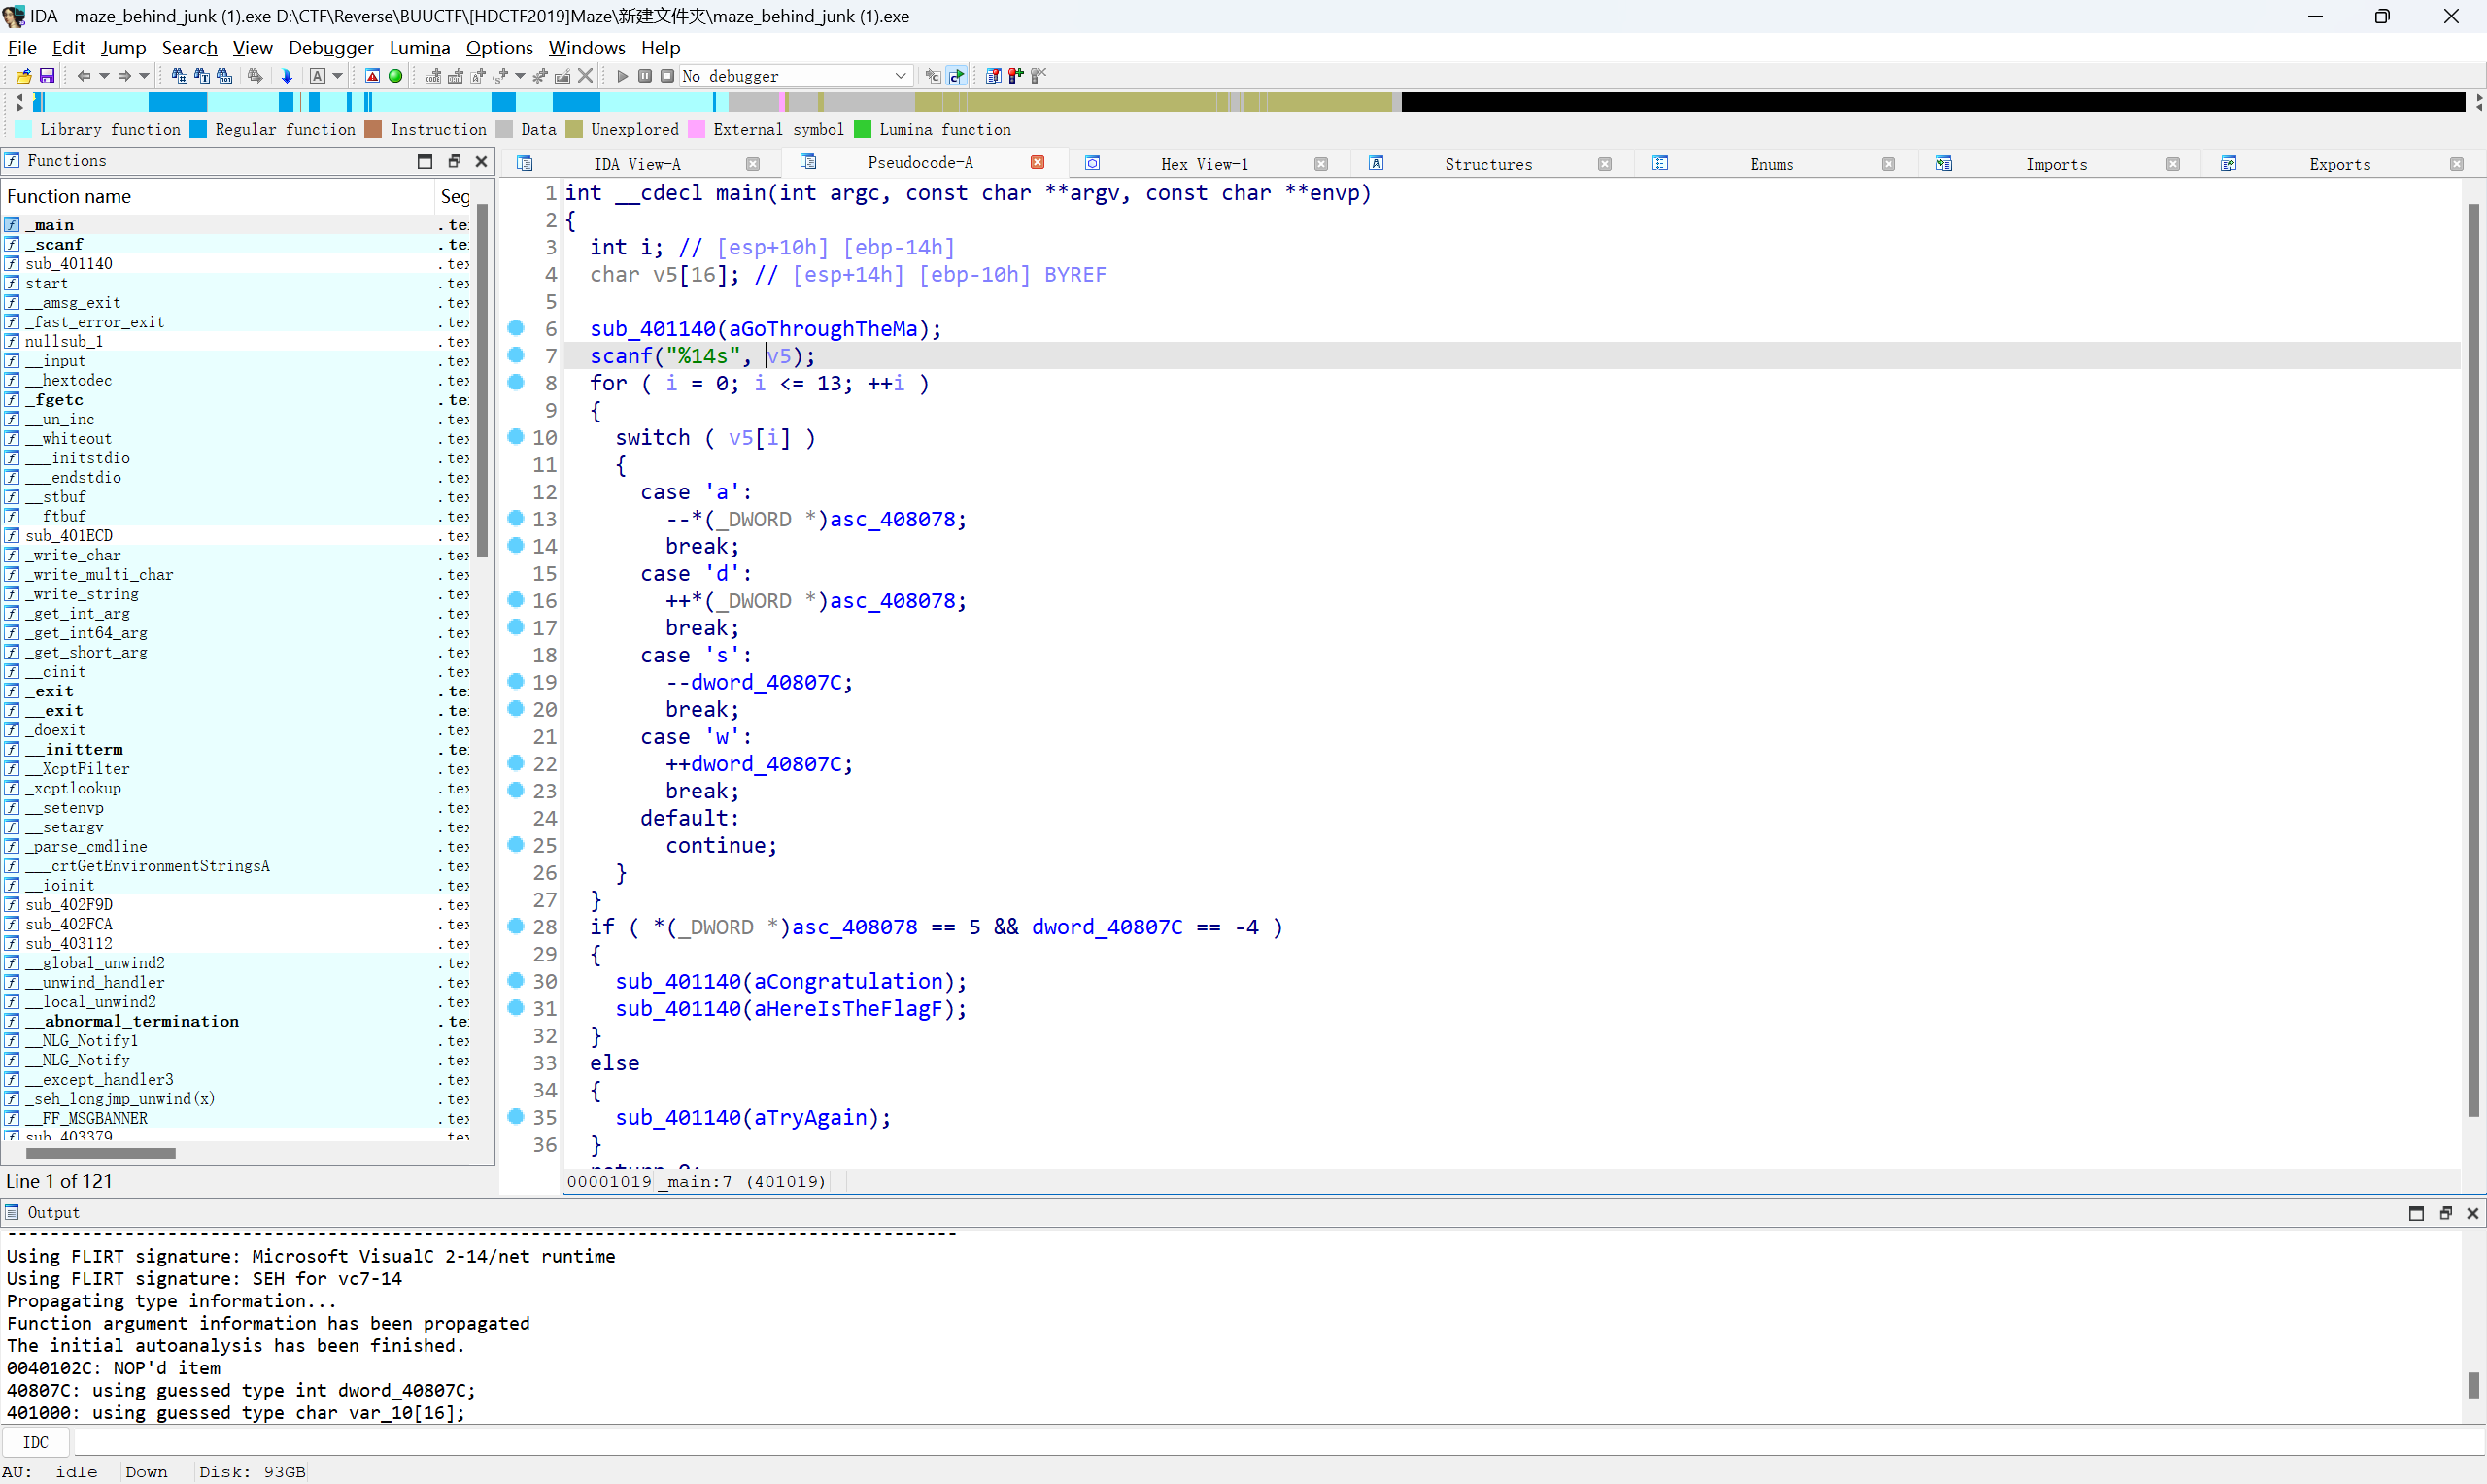
Task: Click the Library function color swatch
Action: 23,130
